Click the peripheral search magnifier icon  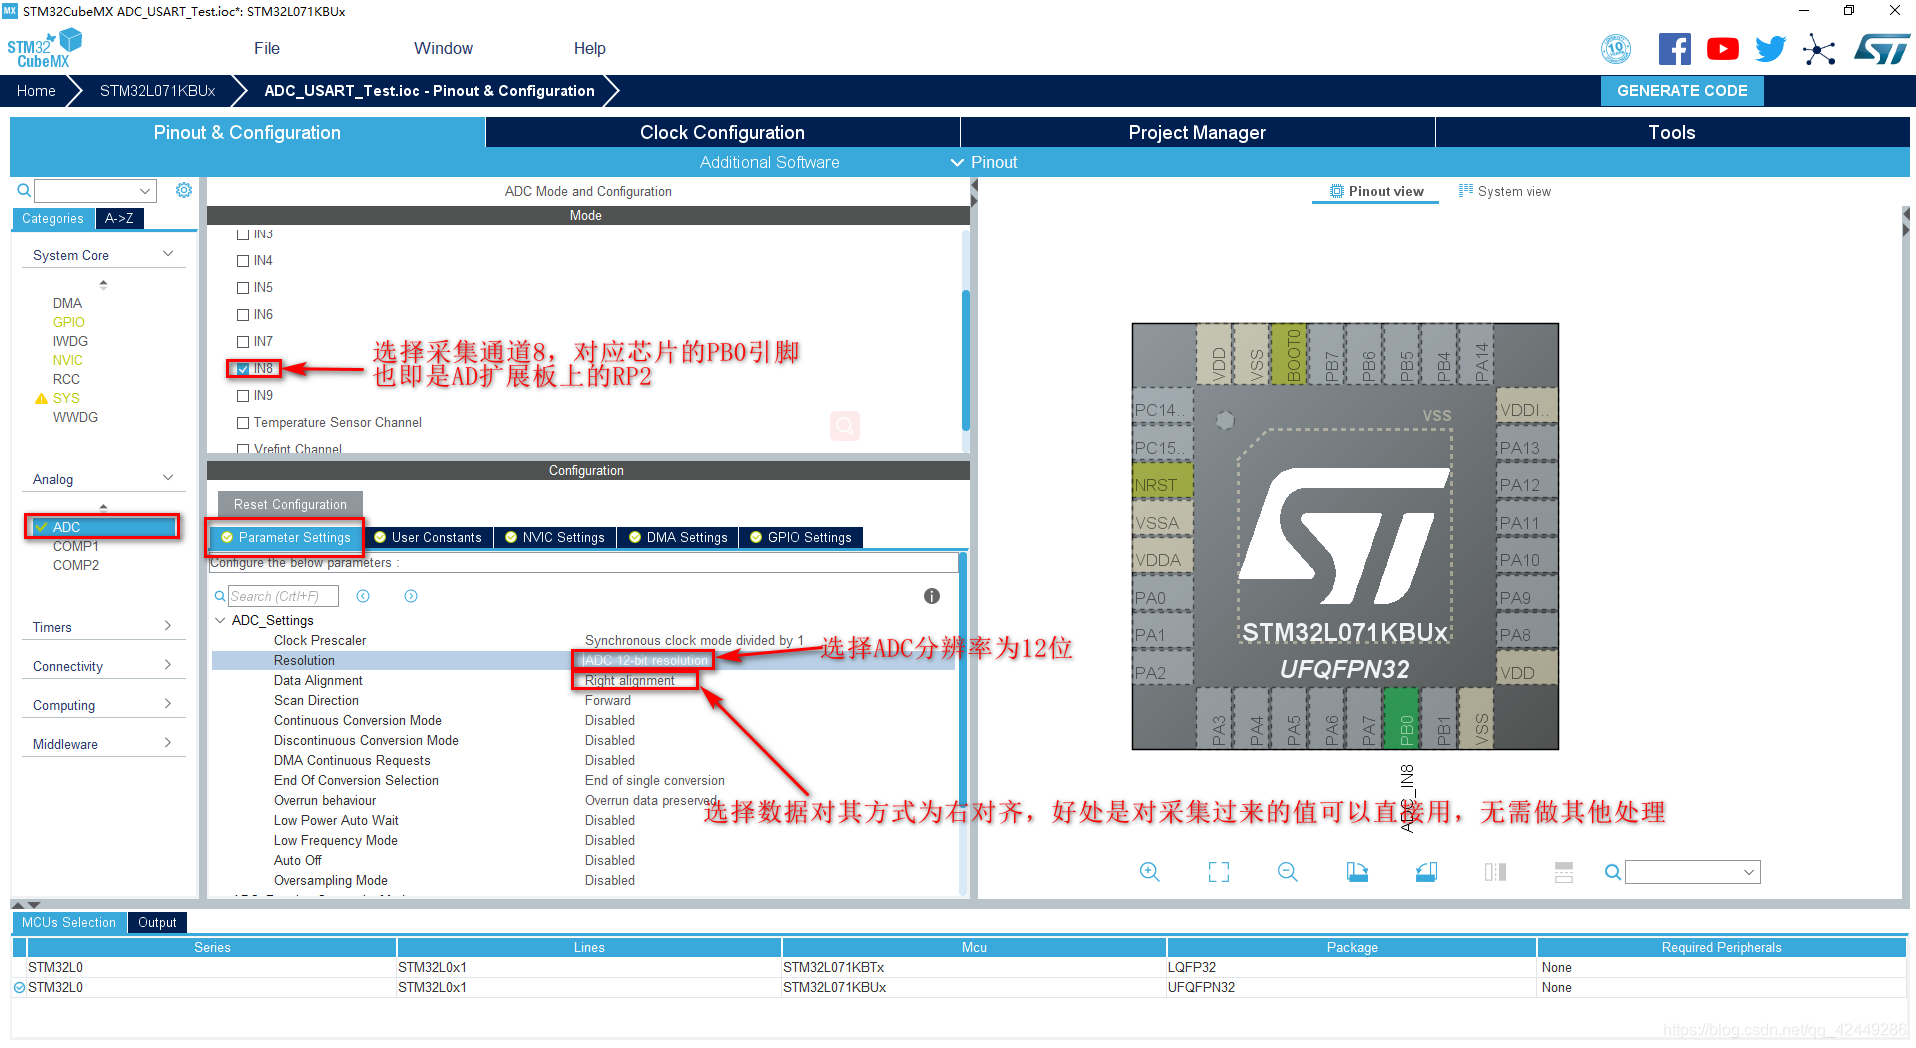[x=24, y=190]
